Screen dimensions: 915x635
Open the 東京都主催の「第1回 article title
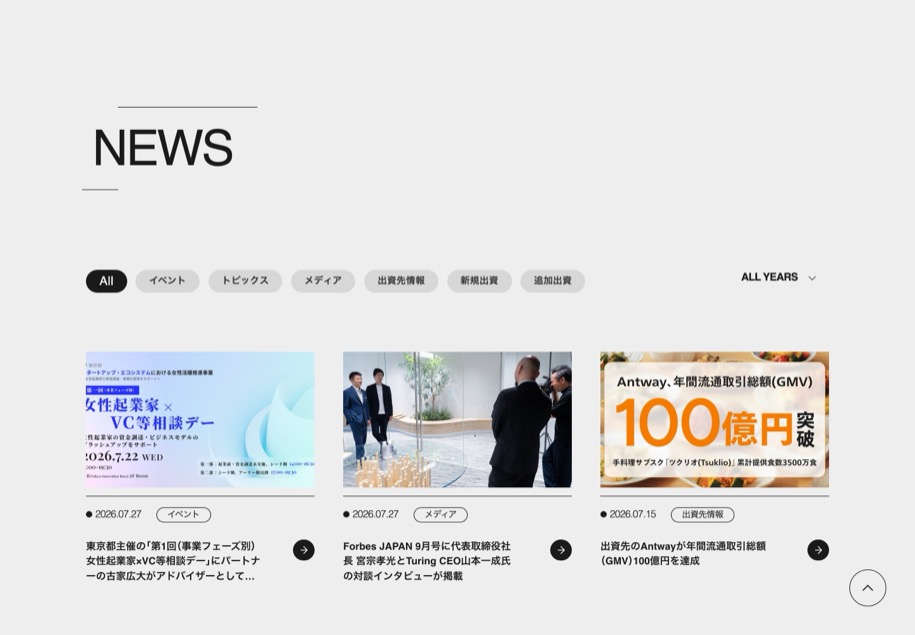click(x=173, y=561)
